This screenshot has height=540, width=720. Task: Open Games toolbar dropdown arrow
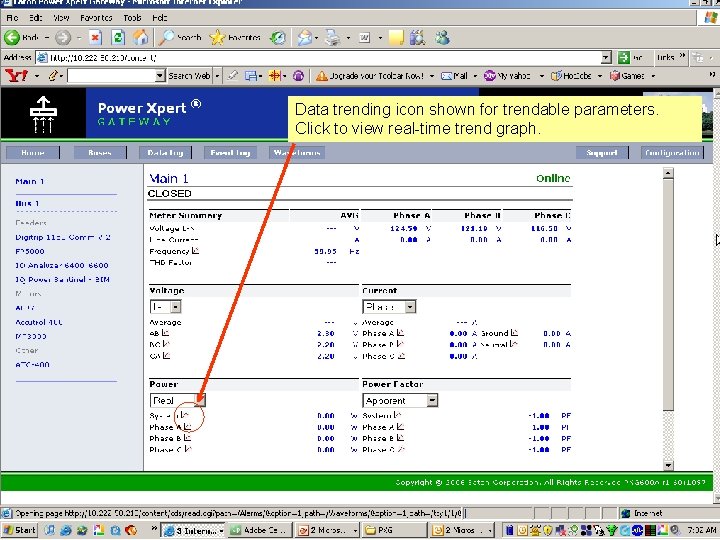(x=653, y=76)
